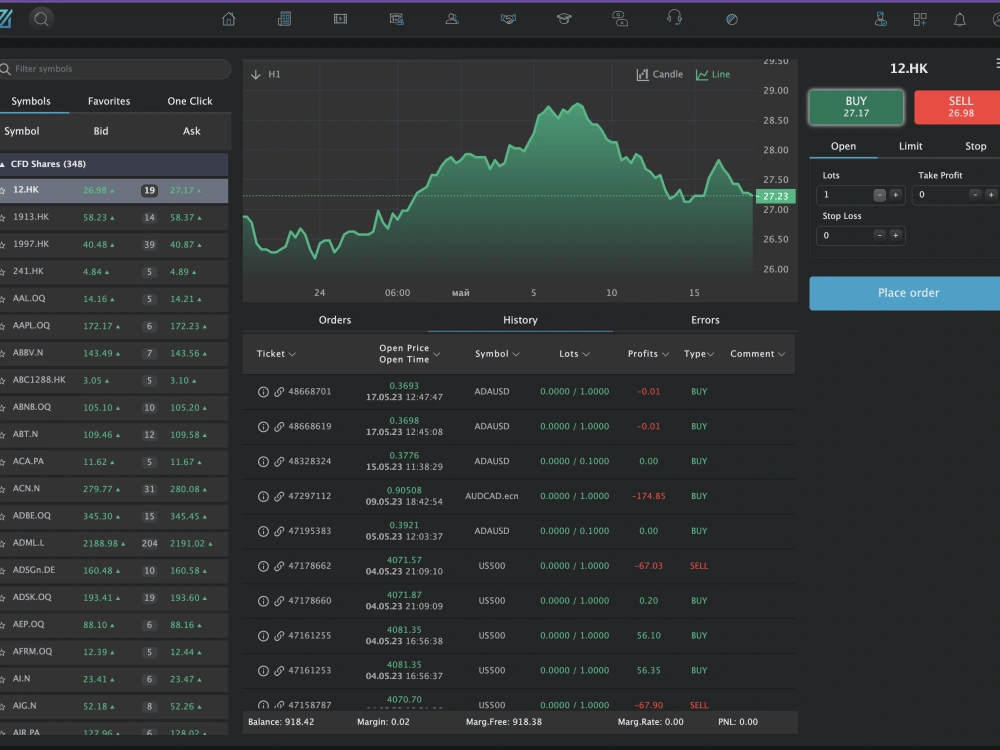This screenshot has height=750, width=1000.
Task: Open the user profile icon in the top navigation
Action: click(452, 19)
